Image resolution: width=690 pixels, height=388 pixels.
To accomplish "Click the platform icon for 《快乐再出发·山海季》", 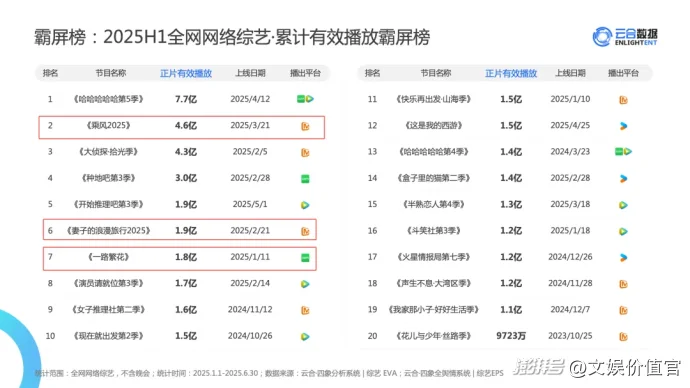I will coord(623,100).
